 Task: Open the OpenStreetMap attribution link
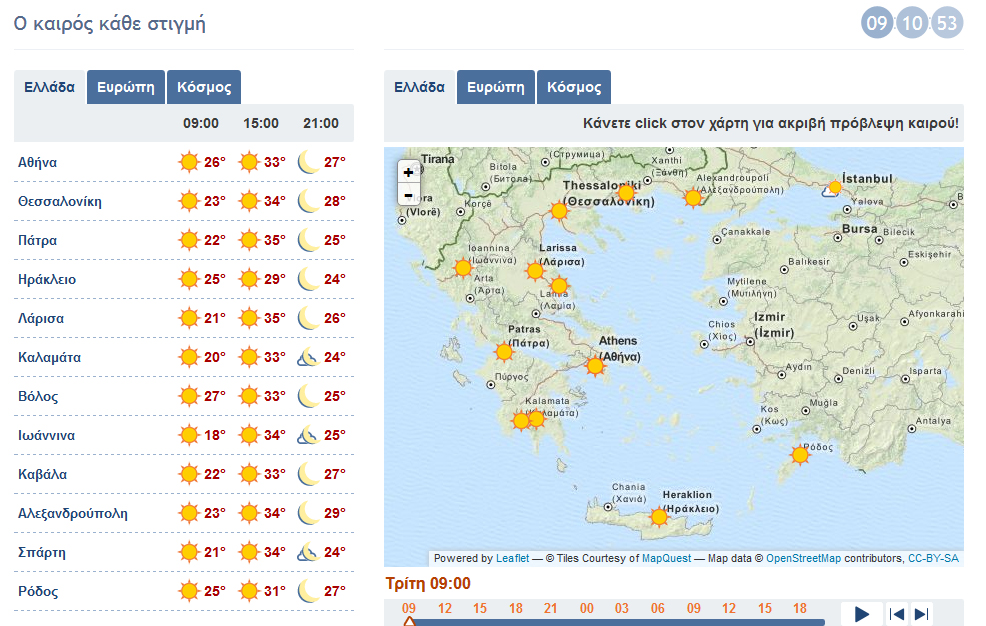click(x=803, y=558)
